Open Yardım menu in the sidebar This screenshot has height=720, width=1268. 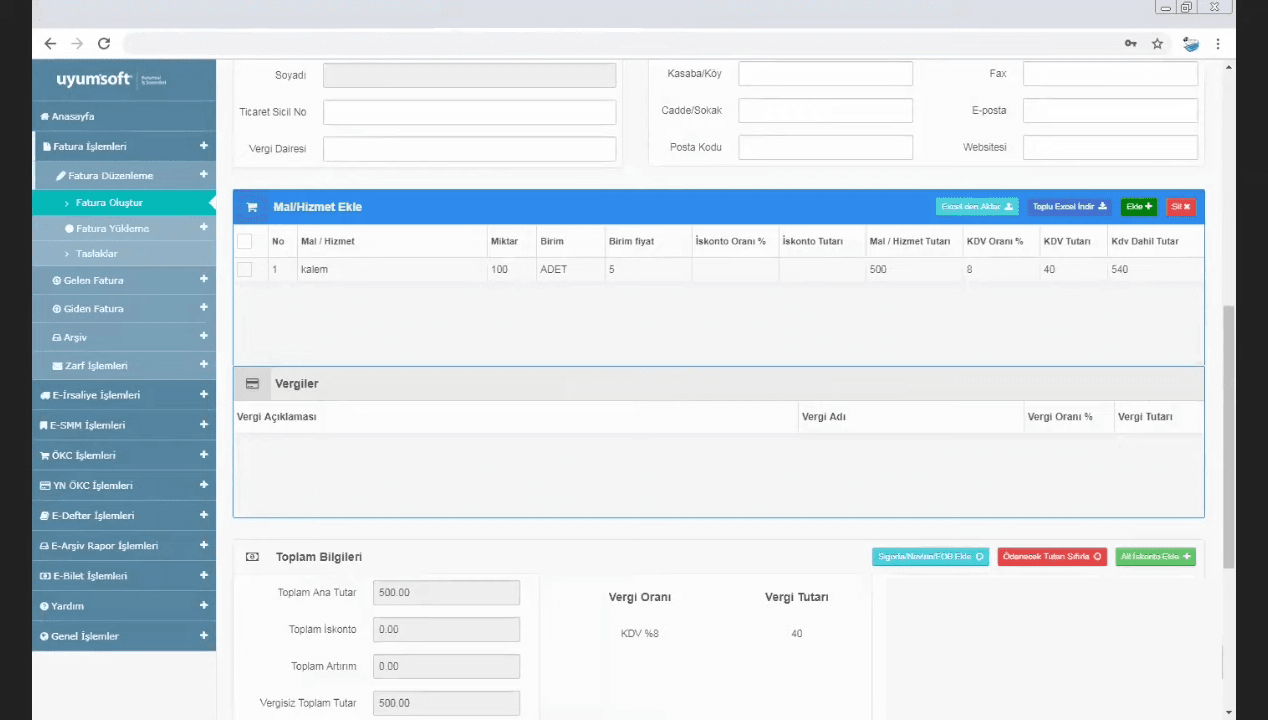(124, 606)
